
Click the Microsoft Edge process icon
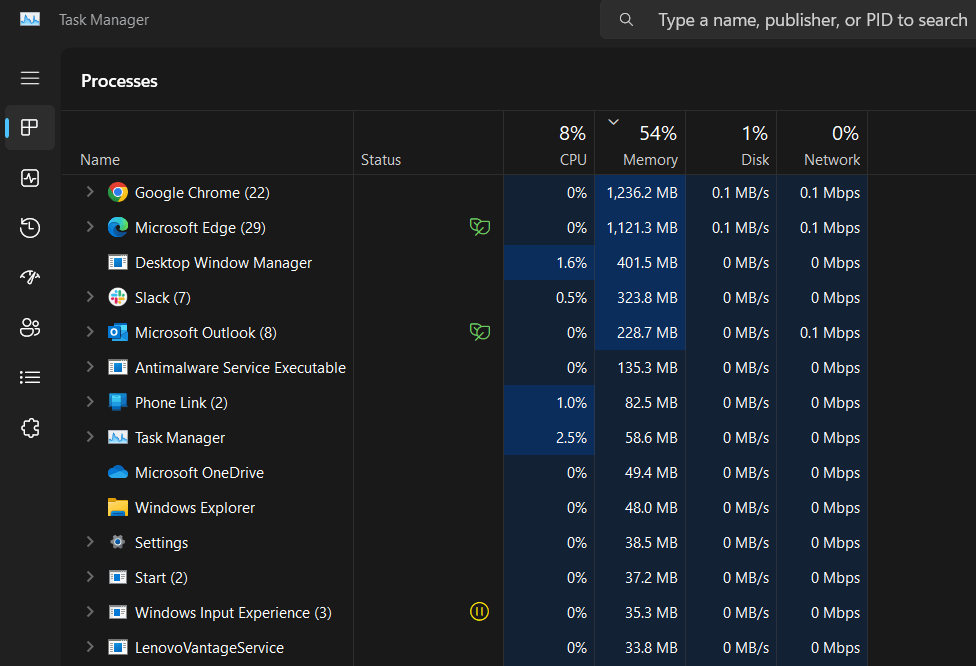point(118,227)
